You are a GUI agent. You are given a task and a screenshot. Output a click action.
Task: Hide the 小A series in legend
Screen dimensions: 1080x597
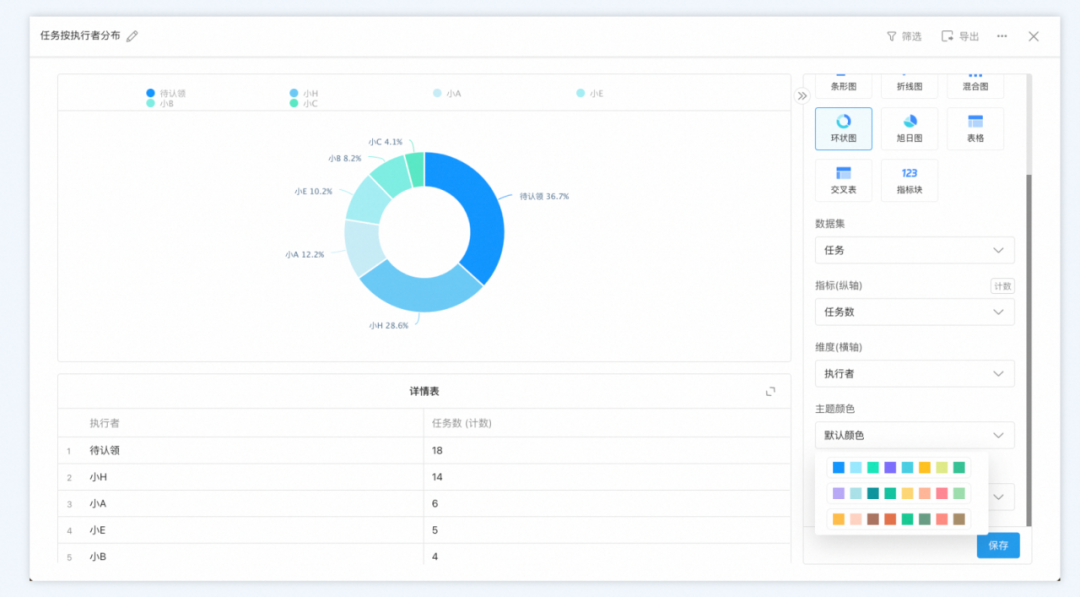pos(447,93)
